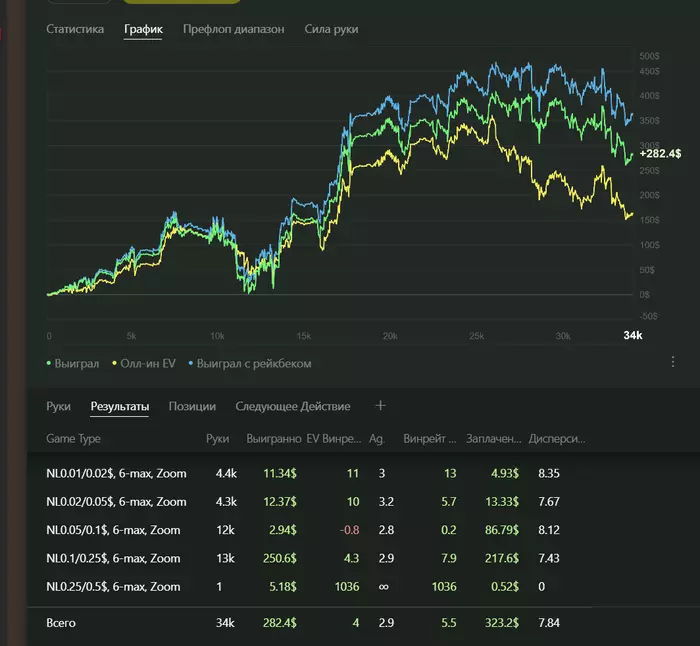Toggle the yellow Олл-ин EV legend series

(x=145, y=364)
